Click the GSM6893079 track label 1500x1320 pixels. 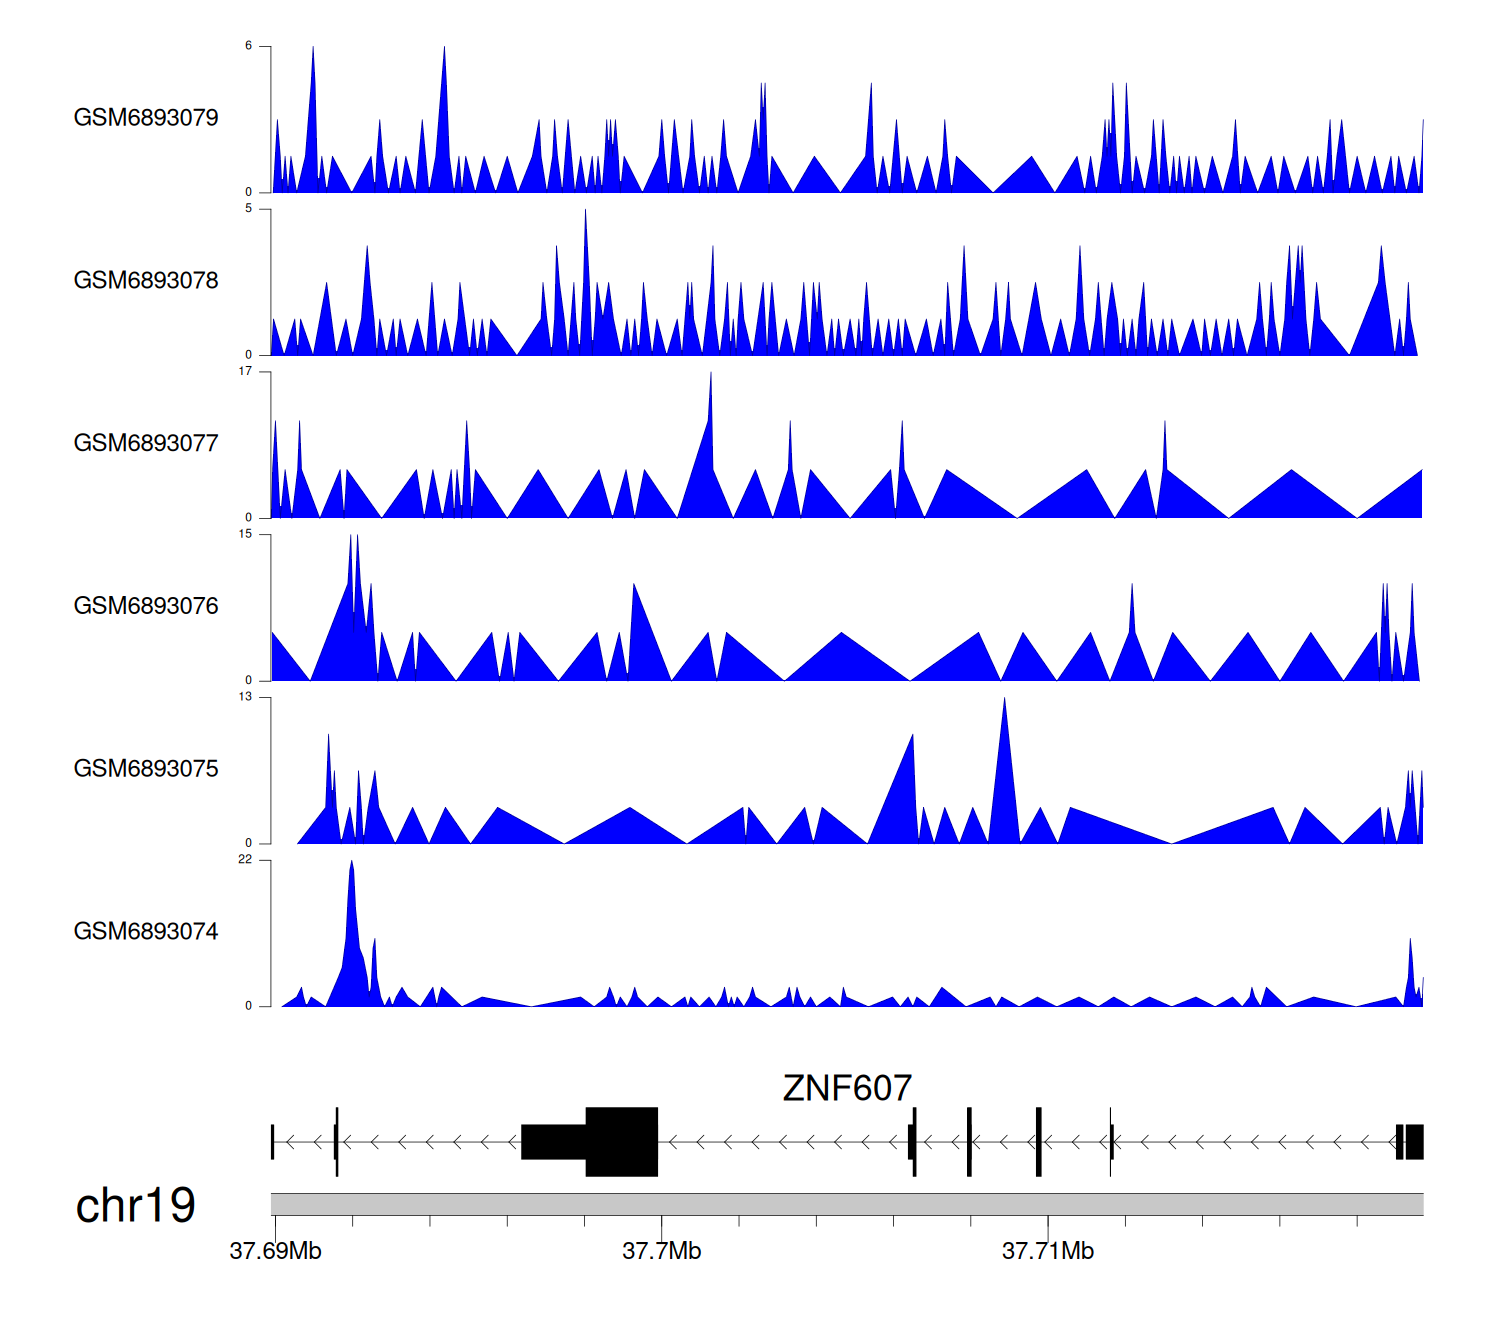click(146, 118)
